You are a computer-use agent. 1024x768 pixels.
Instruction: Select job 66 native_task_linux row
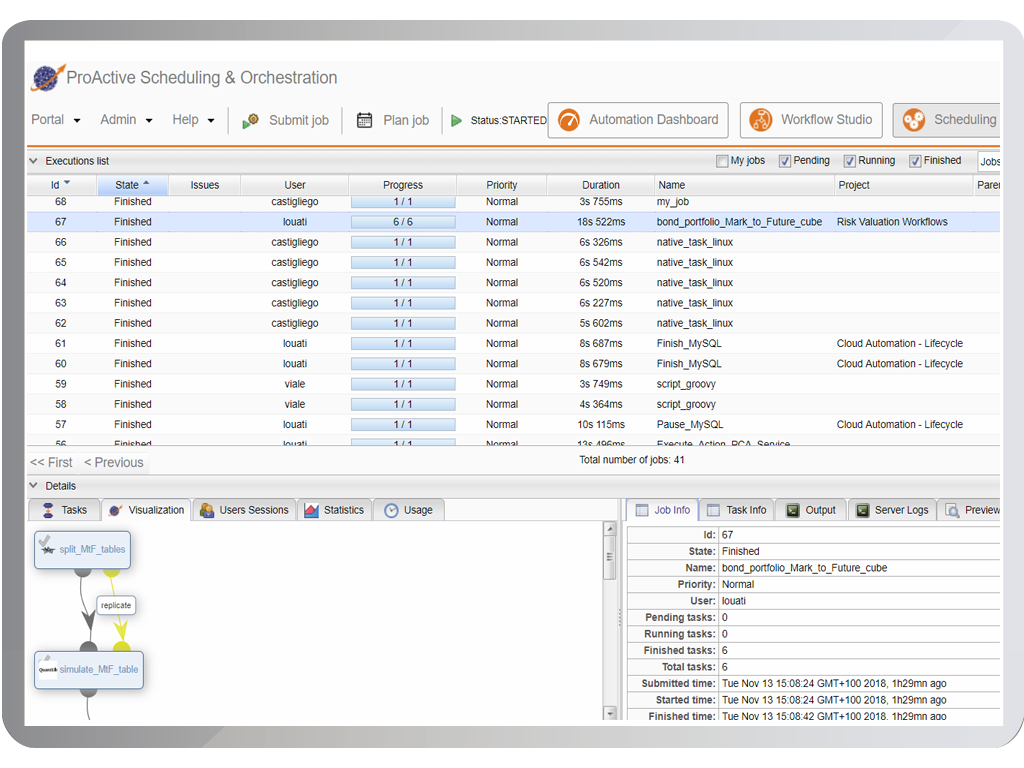point(513,242)
